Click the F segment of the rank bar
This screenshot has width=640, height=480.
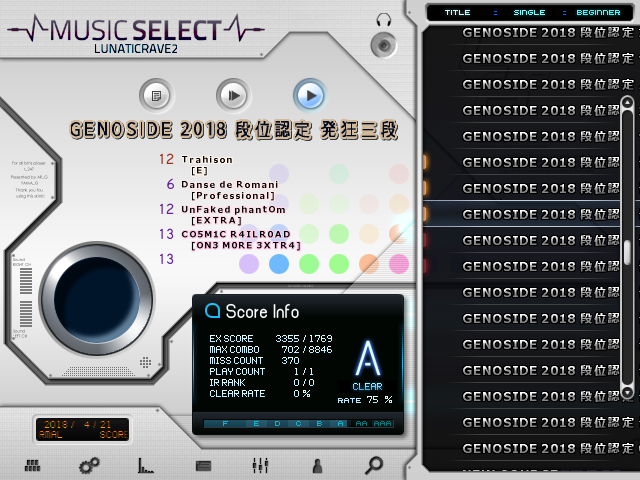coord(225,424)
